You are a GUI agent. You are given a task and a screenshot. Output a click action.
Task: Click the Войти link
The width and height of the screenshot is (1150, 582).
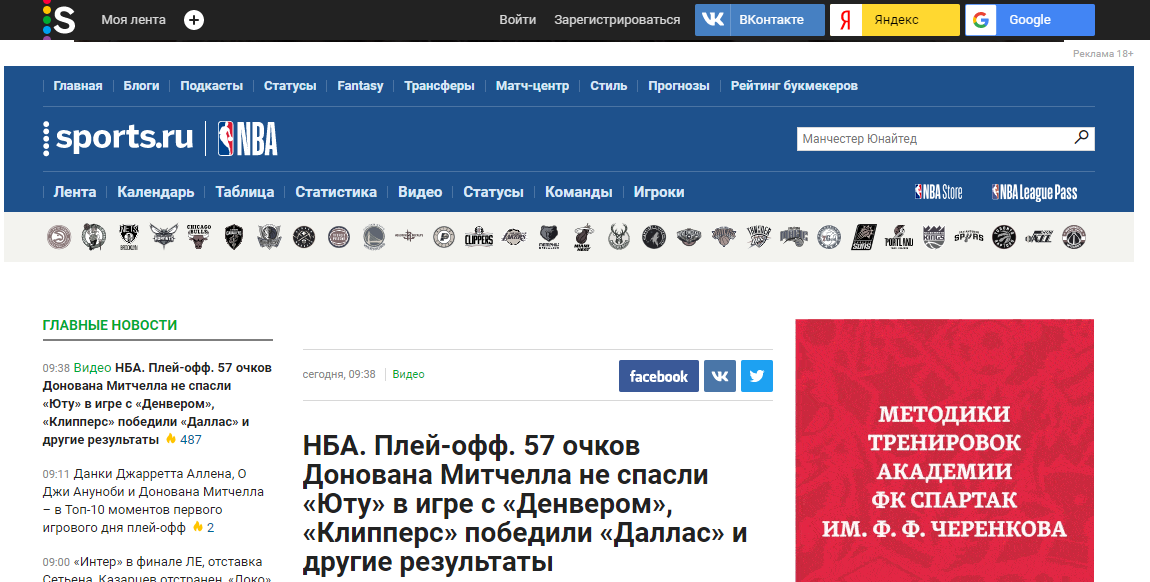pos(518,20)
